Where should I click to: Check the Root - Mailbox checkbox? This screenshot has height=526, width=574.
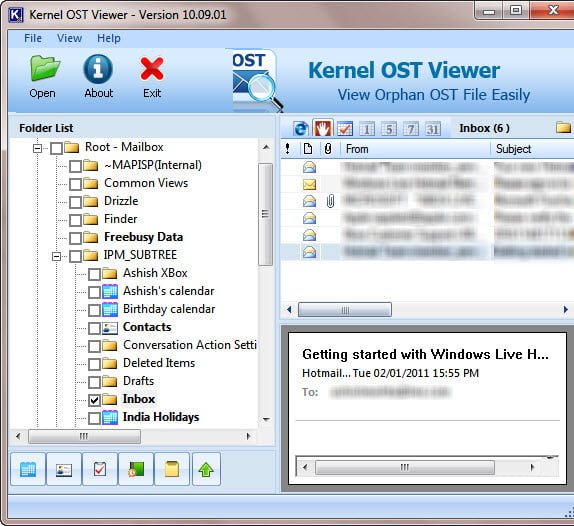(x=56, y=148)
